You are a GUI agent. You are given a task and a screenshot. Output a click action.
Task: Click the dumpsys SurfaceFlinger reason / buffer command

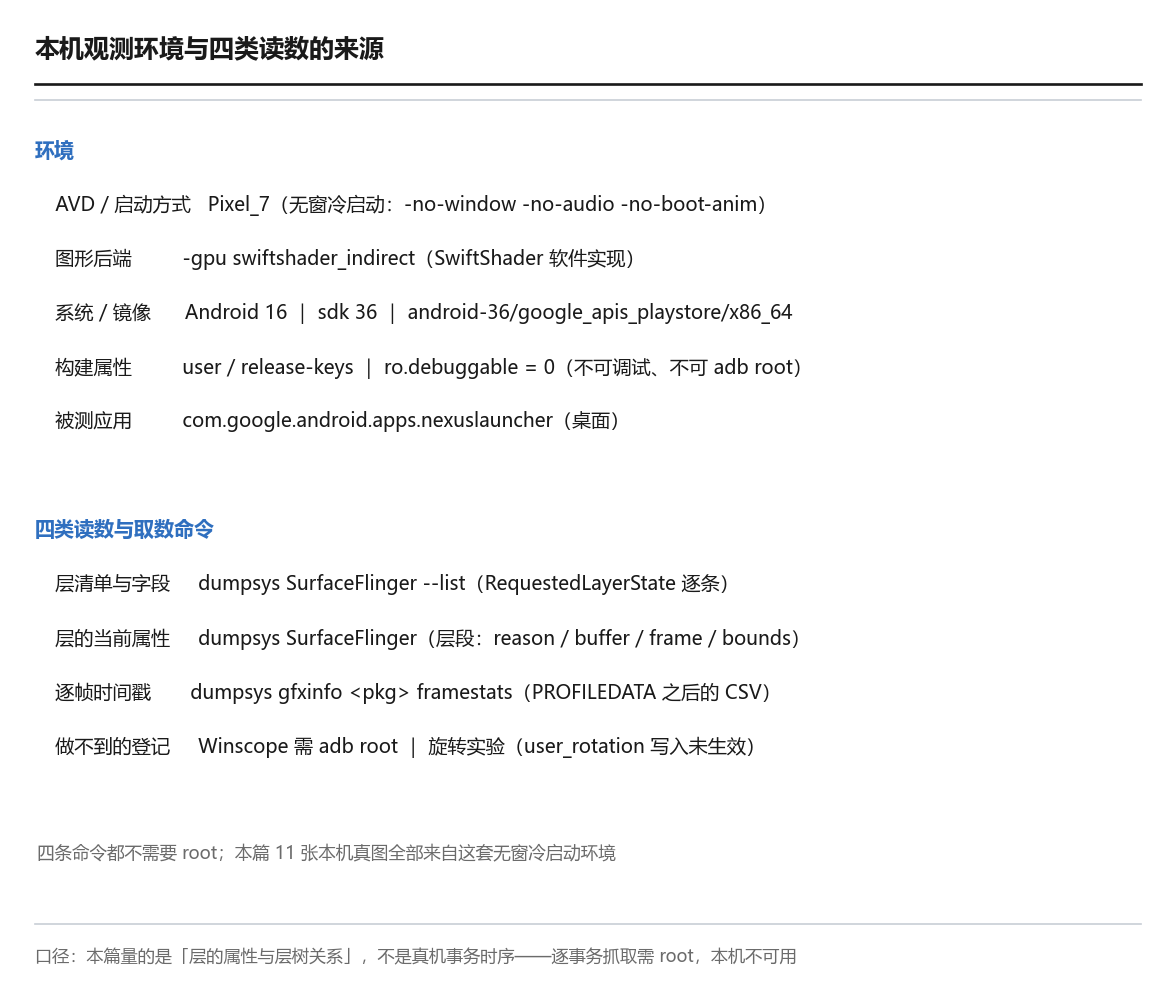pos(499,638)
